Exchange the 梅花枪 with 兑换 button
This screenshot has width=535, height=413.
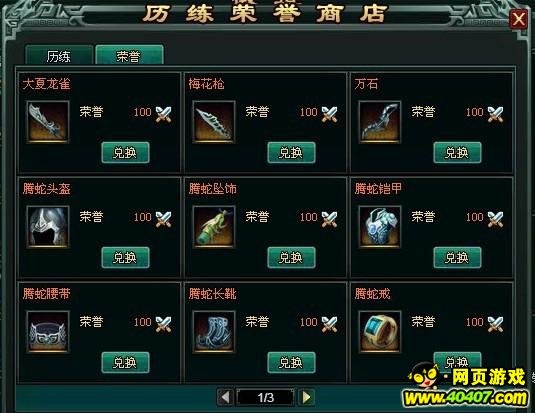point(291,153)
